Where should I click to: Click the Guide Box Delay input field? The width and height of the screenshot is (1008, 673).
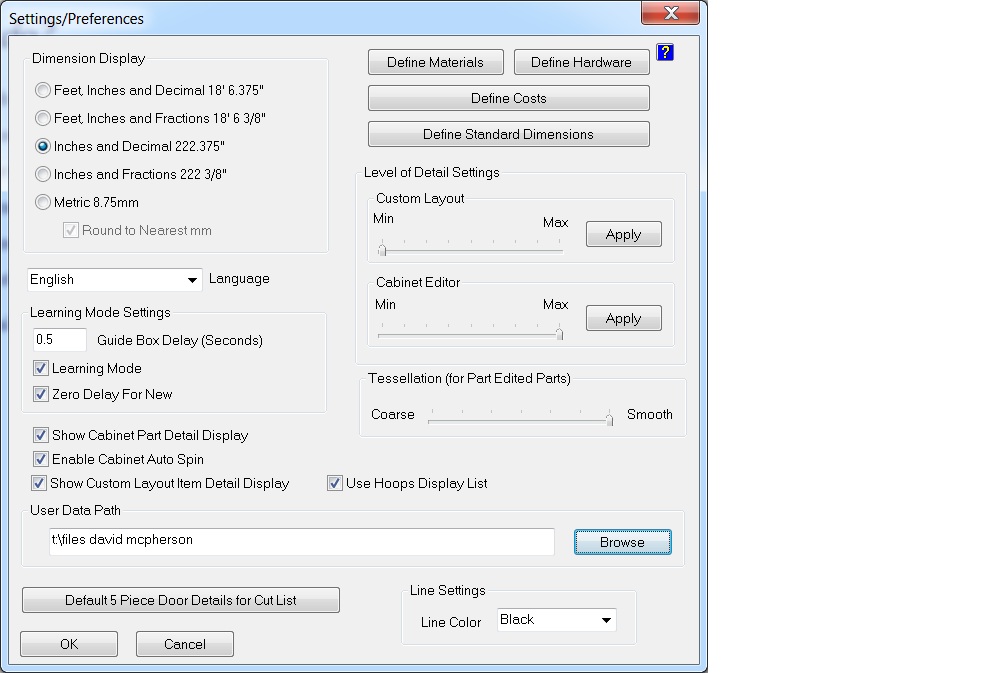pyautogui.click(x=60, y=340)
